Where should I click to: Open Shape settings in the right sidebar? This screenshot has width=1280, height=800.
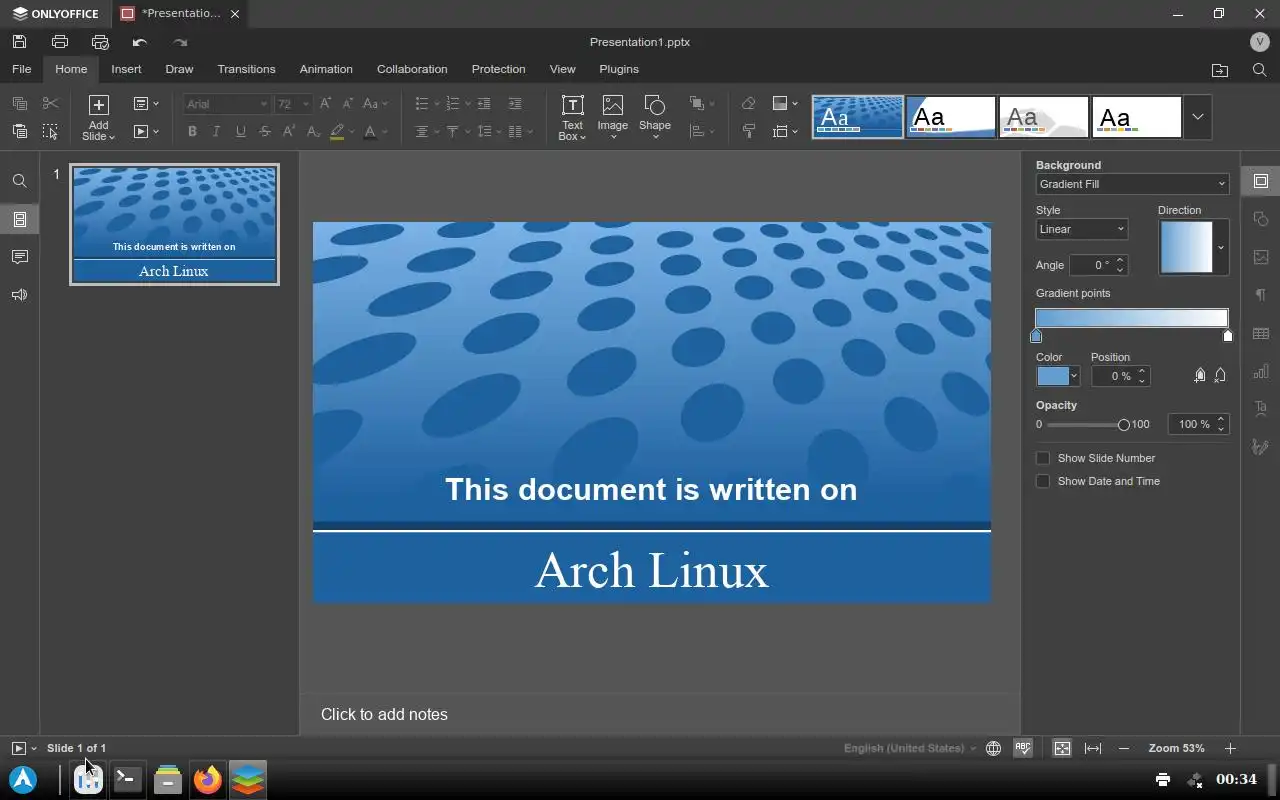(1261, 219)
